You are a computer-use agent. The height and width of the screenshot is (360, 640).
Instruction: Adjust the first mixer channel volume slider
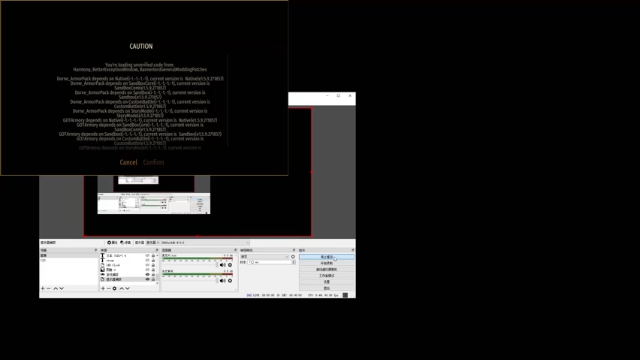point(189,265)
